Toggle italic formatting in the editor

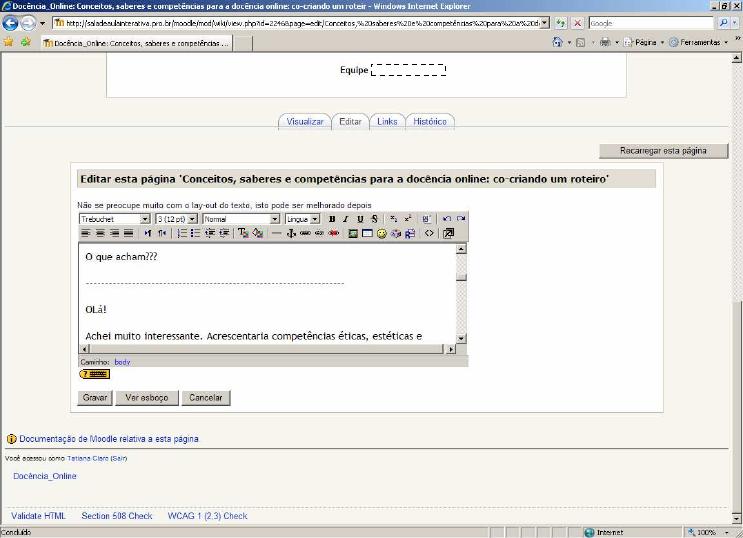[x=346, y=219]
